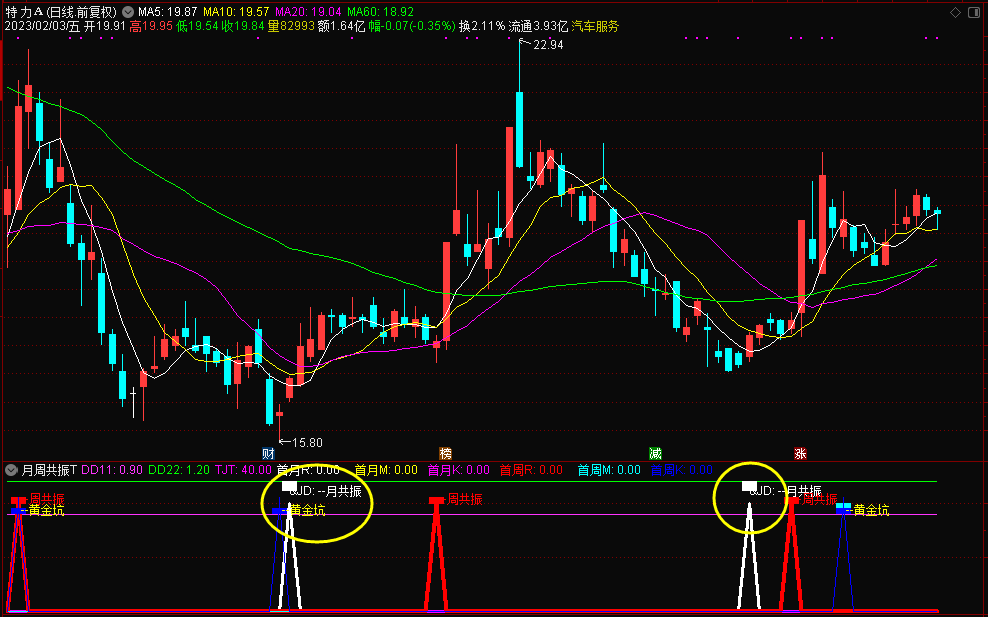Image resolution: width=988 pixels, height=617 pixels.
Task: Click the square window icon at top right
Action: (975, 12)
